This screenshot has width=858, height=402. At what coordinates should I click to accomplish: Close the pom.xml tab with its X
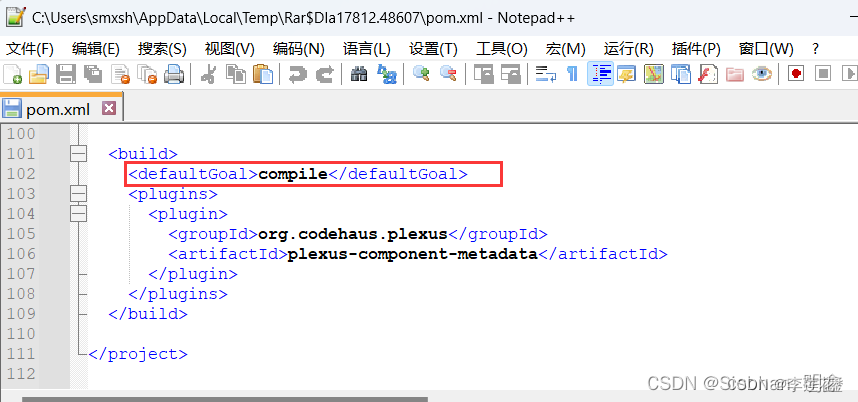point(109,108)
